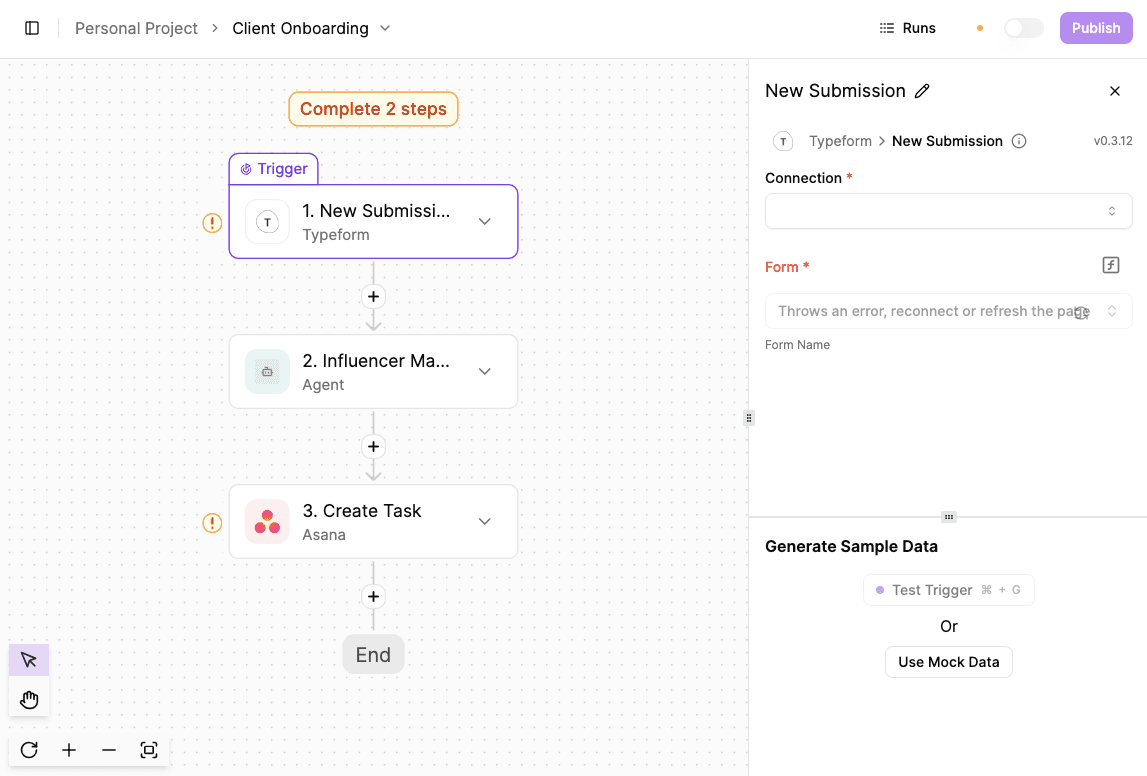Zoom in on the canvas
1147x776 pixels.
(x=68, y=750)
